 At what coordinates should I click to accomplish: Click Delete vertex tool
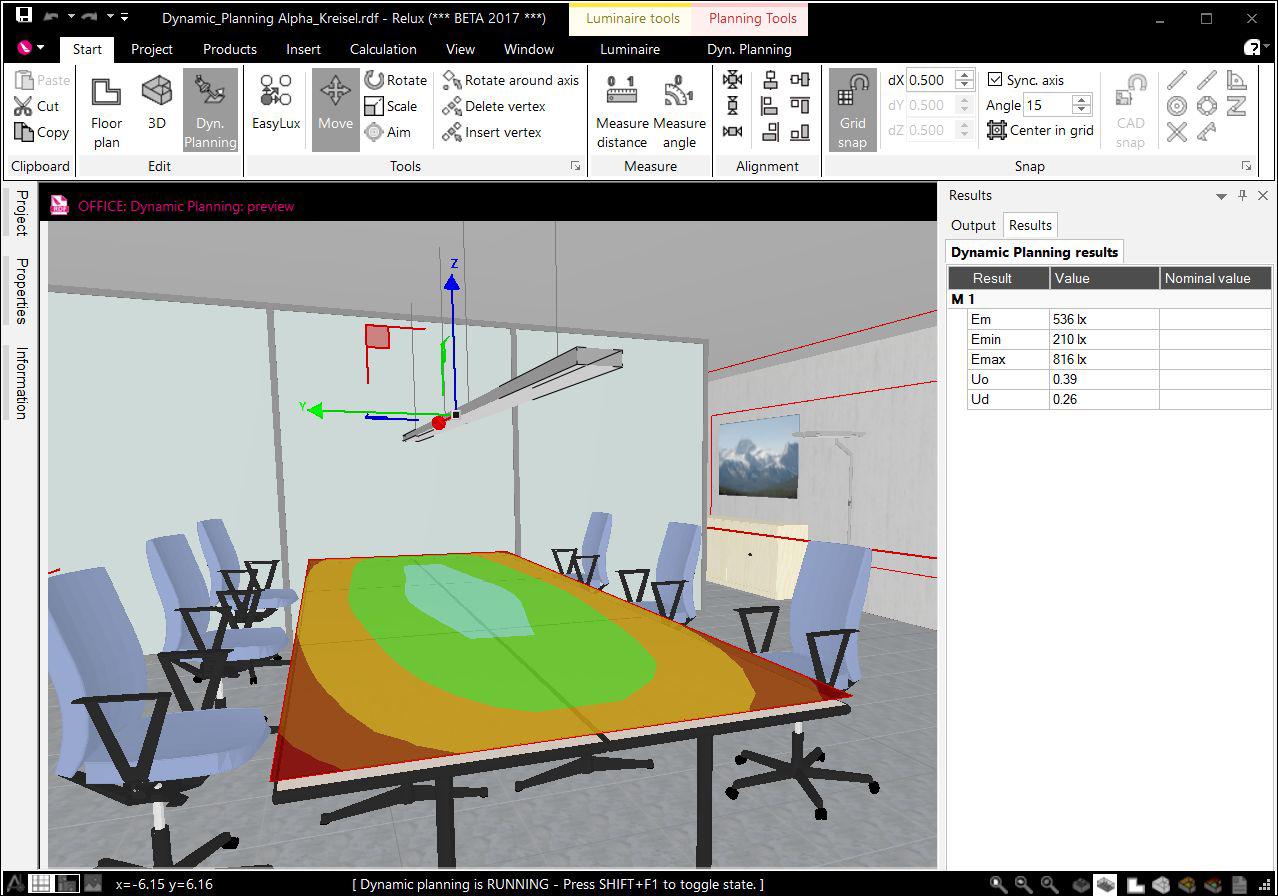click(494, 106)
